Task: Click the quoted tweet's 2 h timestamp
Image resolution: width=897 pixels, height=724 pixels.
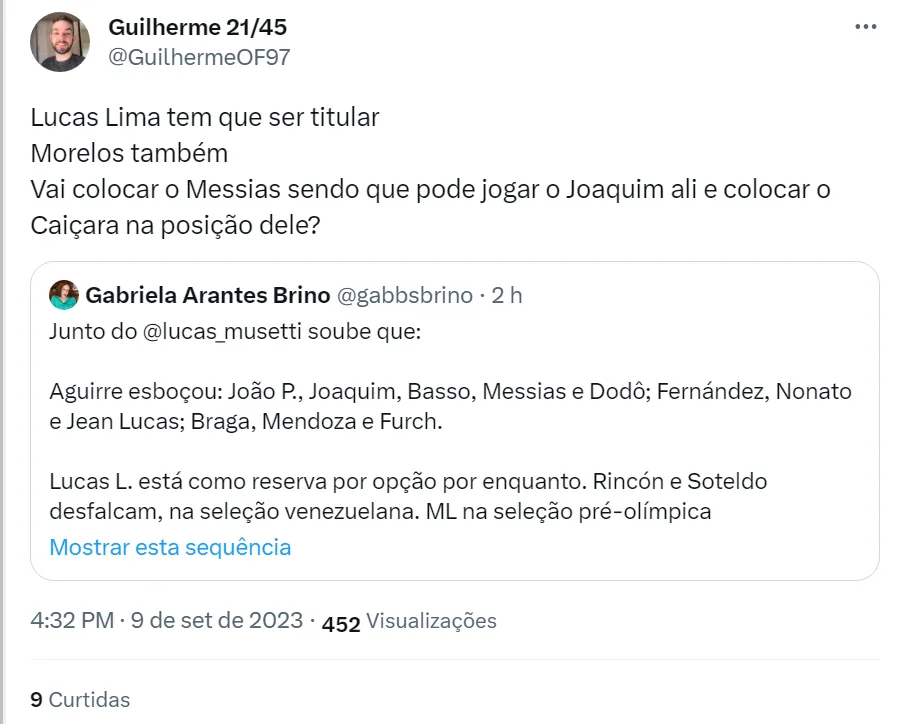Action: (x=507, y=295)
